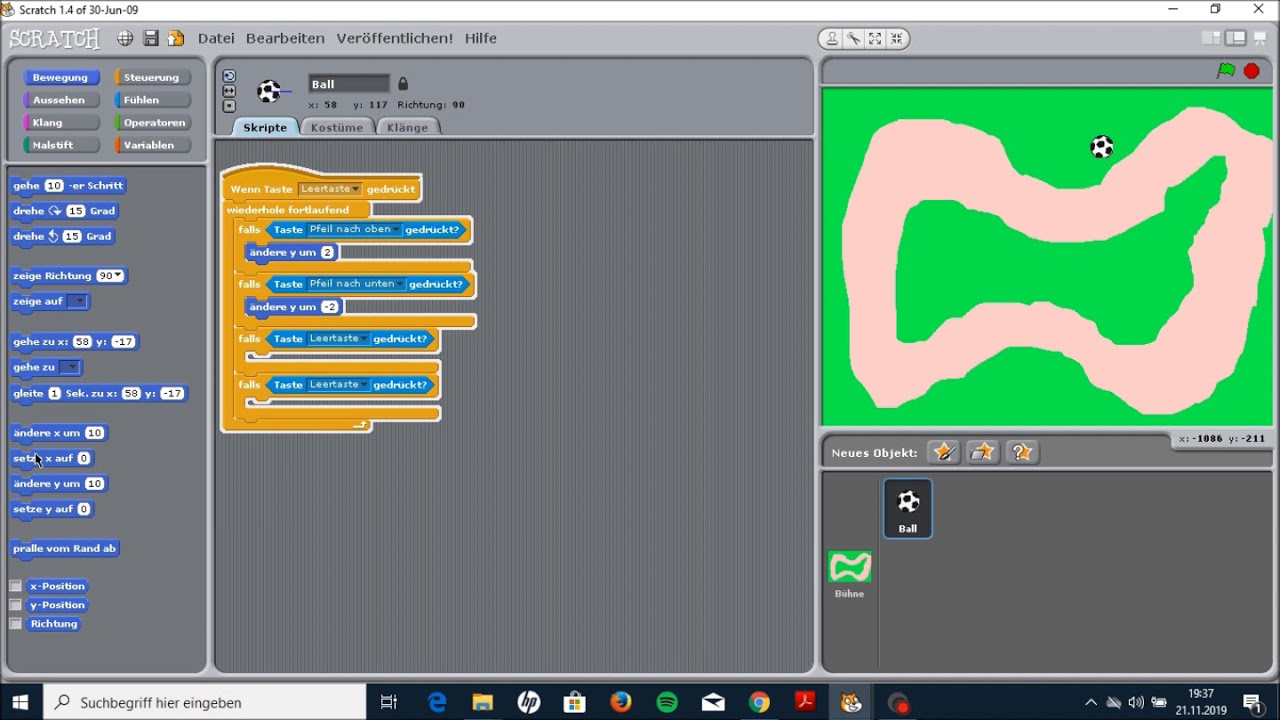Choose new sprite from file
The image size is (1280, 720).
click(x=982, y=452)
